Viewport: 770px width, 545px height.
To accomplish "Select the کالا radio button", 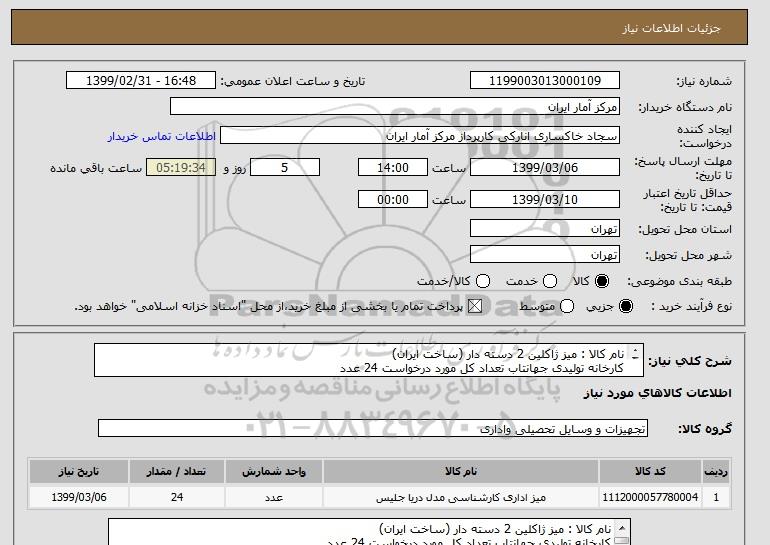I will click(602, 281).
